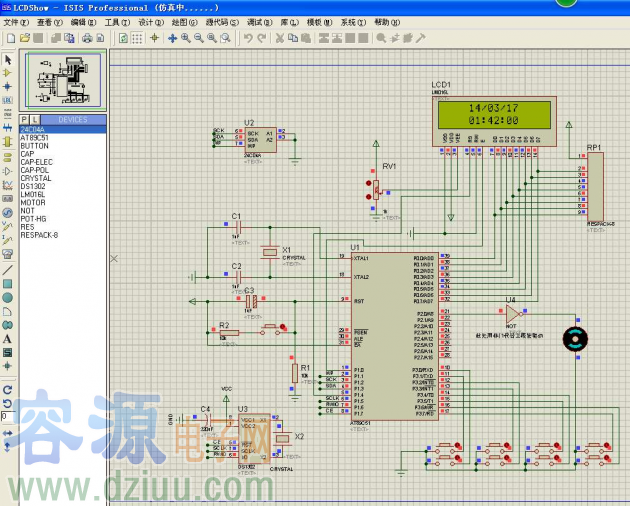Click the horizontal mirror flip icon

(x=7, y=431)
